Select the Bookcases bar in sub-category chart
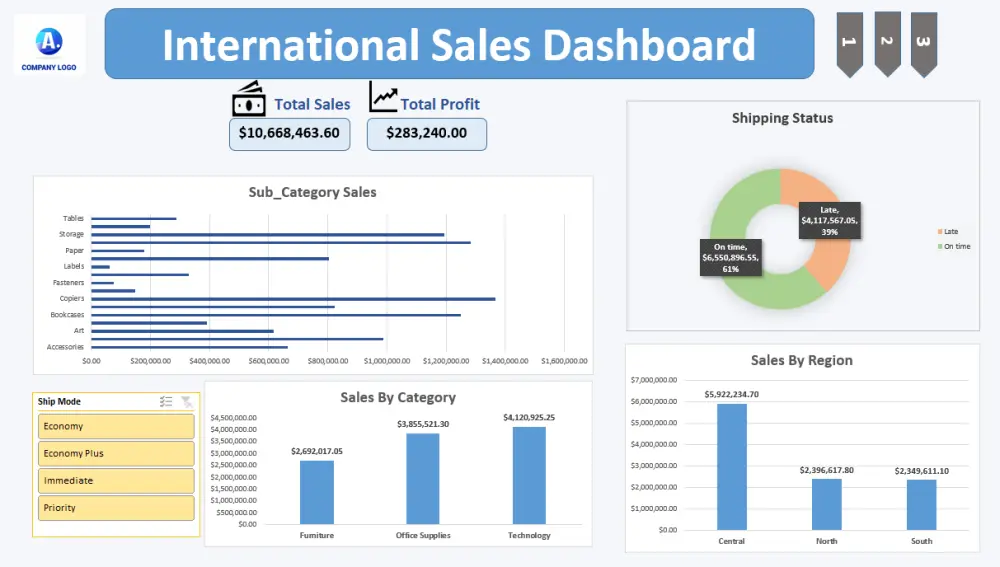Screen dimensions: 1000x567 (276, 315)
